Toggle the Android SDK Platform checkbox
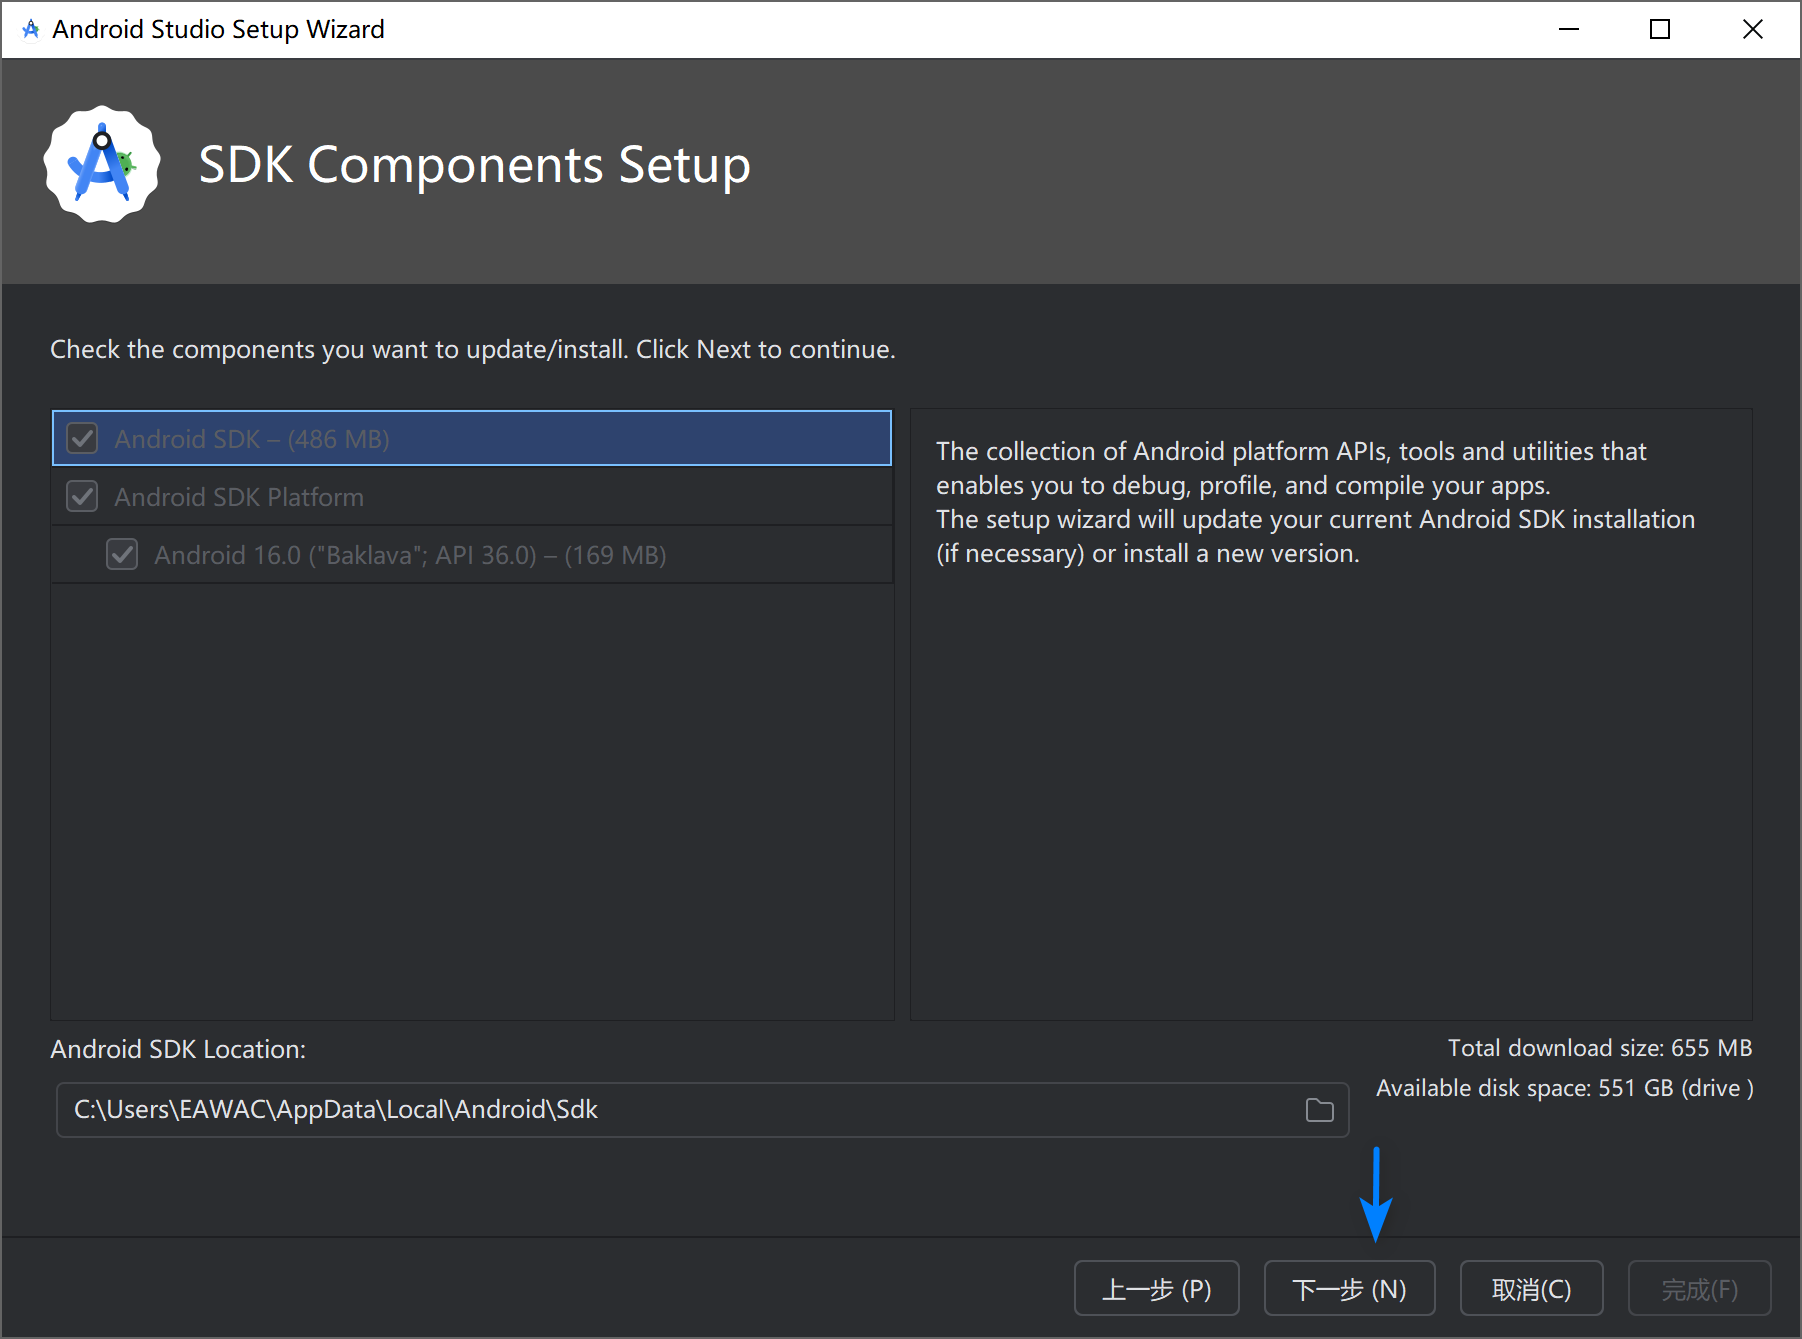The width and height of the screenshot is (1802, 1339). 82,497
